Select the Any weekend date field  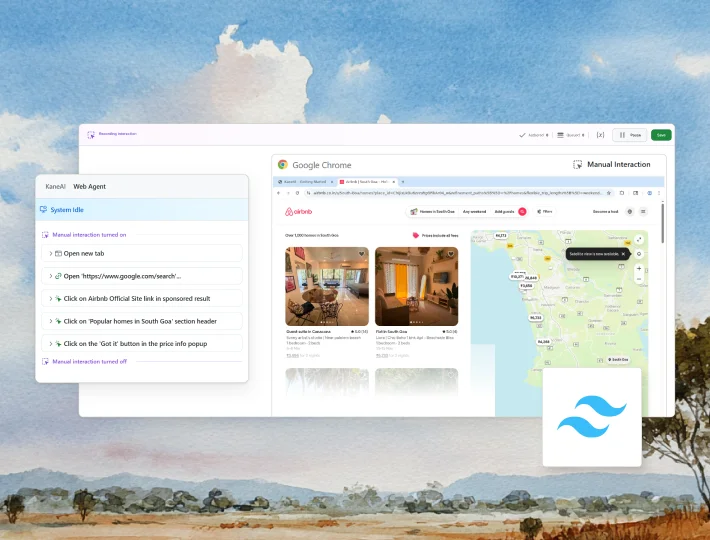pyautogui.click(x=474, y=211)
